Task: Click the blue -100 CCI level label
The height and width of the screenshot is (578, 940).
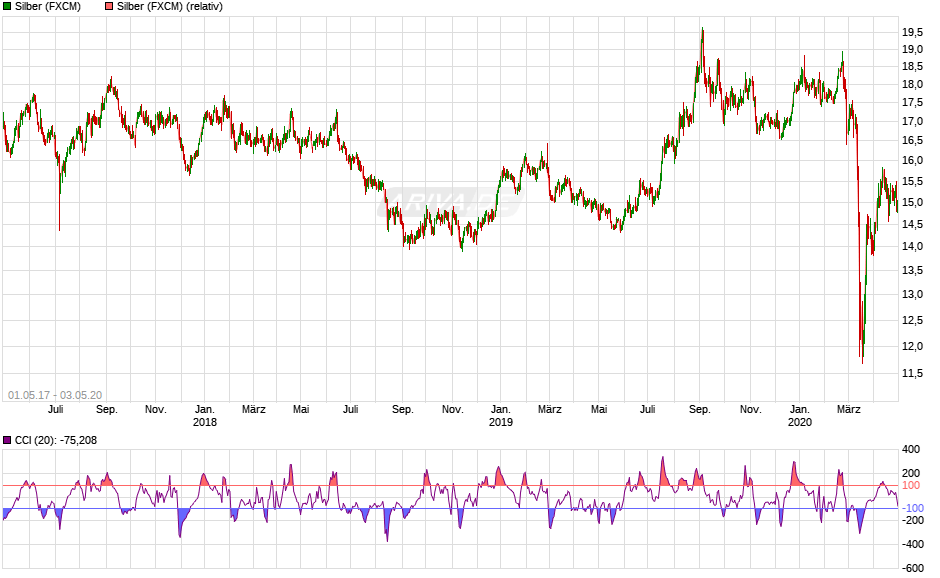Action: pyautogui.click(x=914, y=508)
